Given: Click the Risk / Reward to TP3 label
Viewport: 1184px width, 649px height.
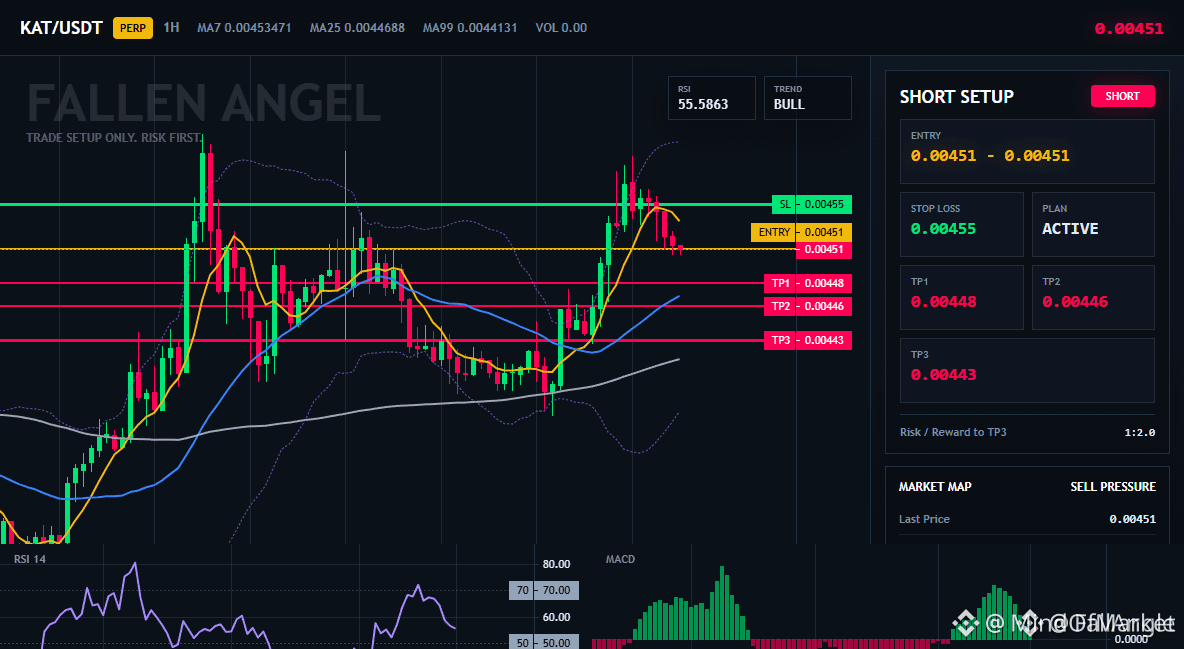Looking at the screenshot, I should [953, 432].
